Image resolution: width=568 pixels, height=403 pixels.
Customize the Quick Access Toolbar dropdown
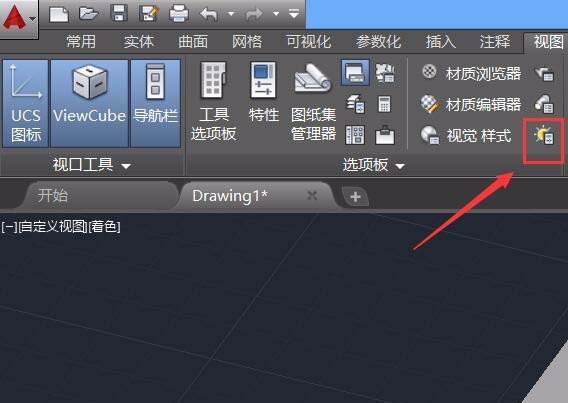point(294,14)
